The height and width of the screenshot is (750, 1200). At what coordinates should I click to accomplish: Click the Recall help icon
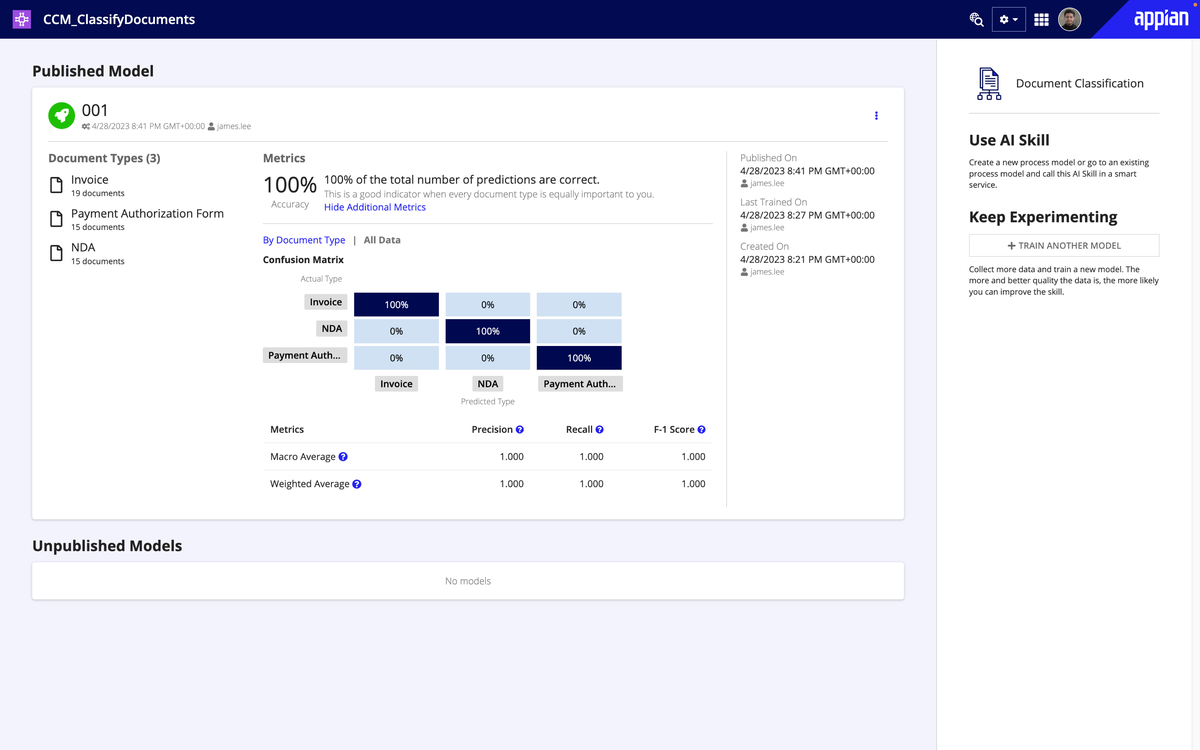pyautogui.click(x=599, y=430)
